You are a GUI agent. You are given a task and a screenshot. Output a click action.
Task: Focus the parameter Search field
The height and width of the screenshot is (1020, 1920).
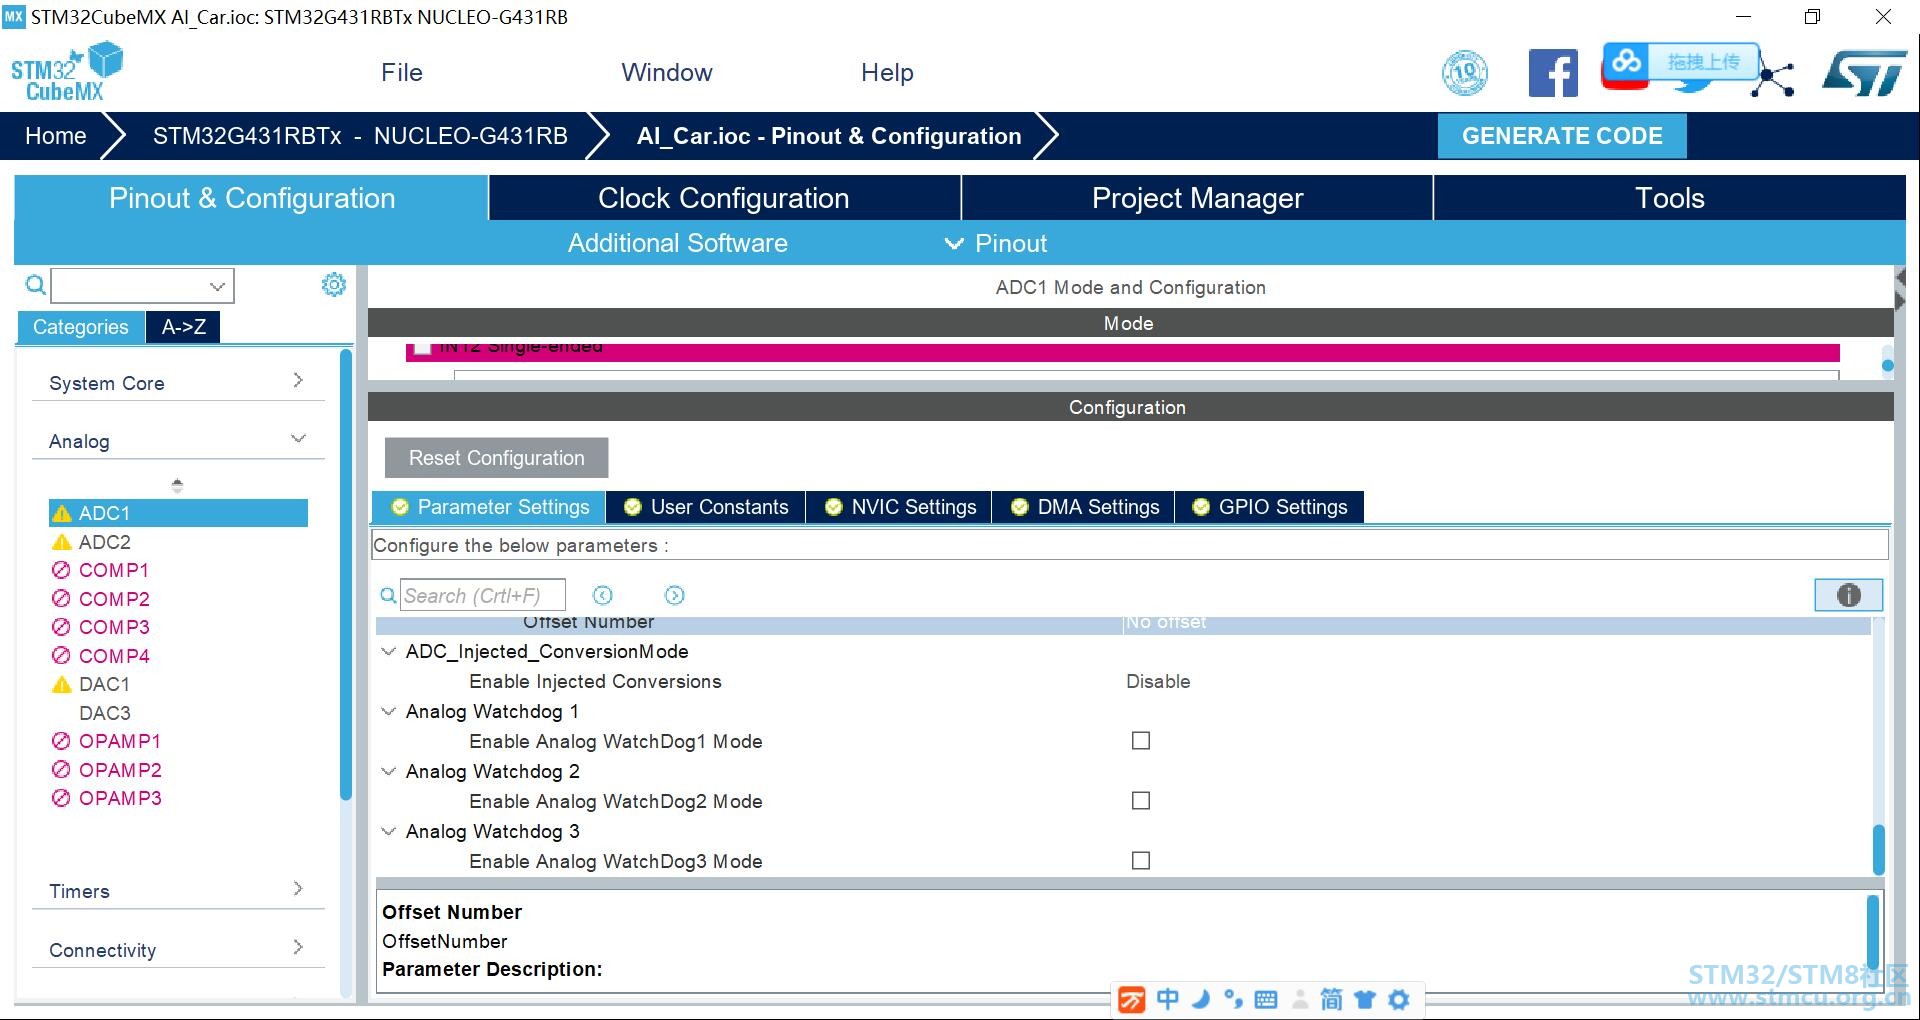(483, 596)
